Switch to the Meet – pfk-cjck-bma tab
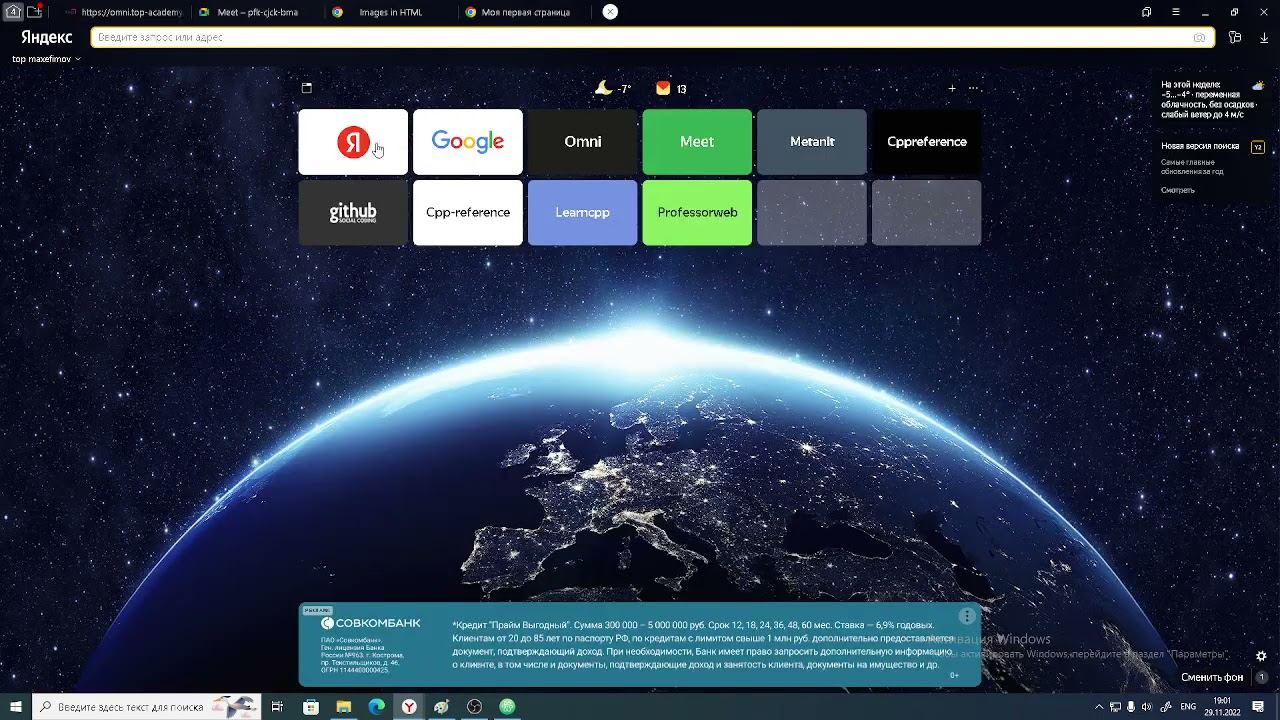Viewport: 1280px width, 720px height. tap(256, 12)
